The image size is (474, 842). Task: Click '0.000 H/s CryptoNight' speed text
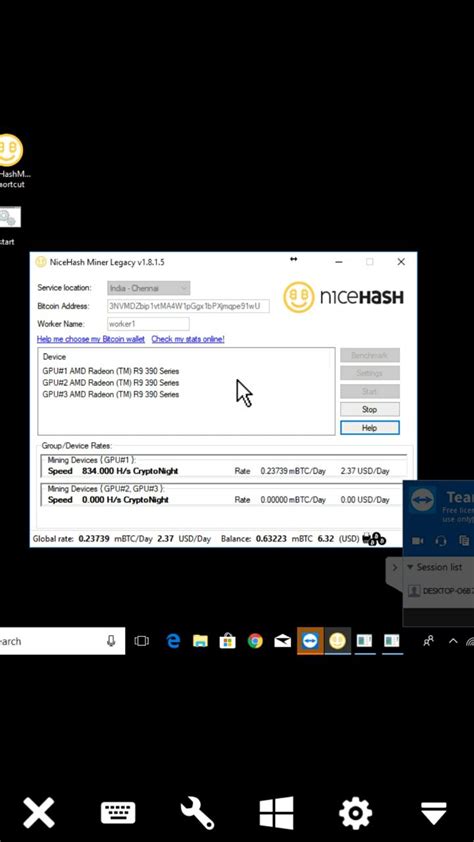coord(125,500)
